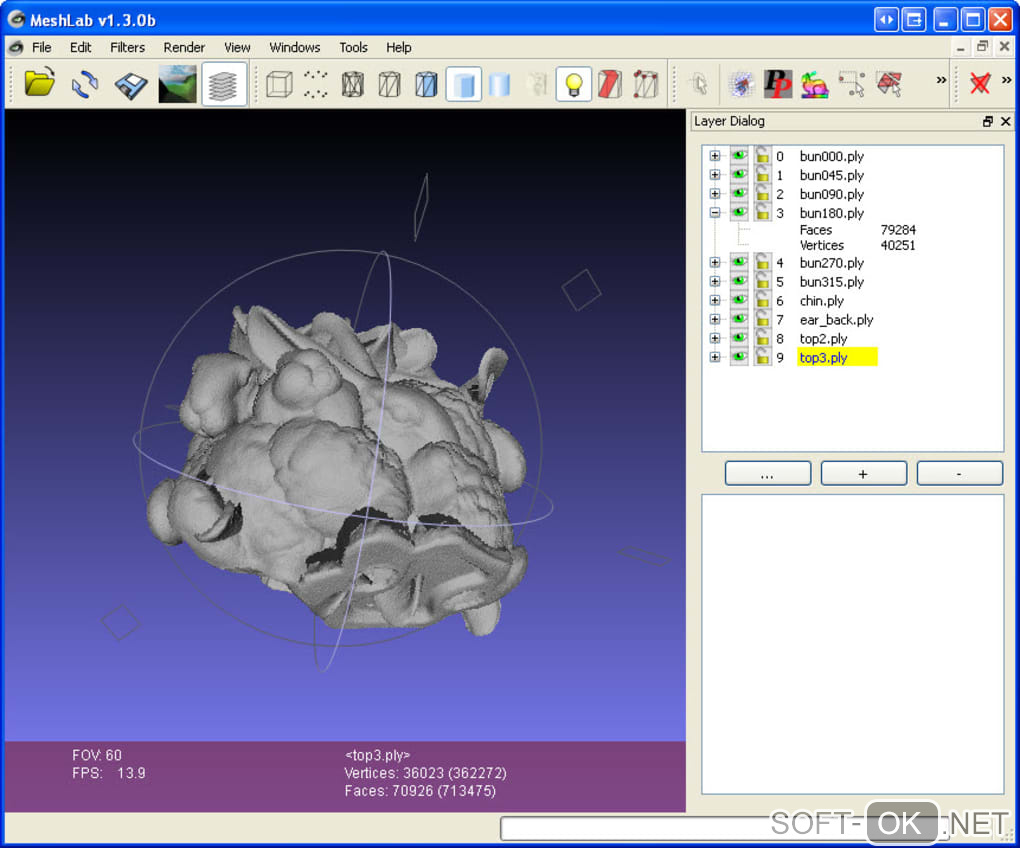Take a snapshot using the landscape icon
Viewport: 1020px width, 848px height.
177,84
